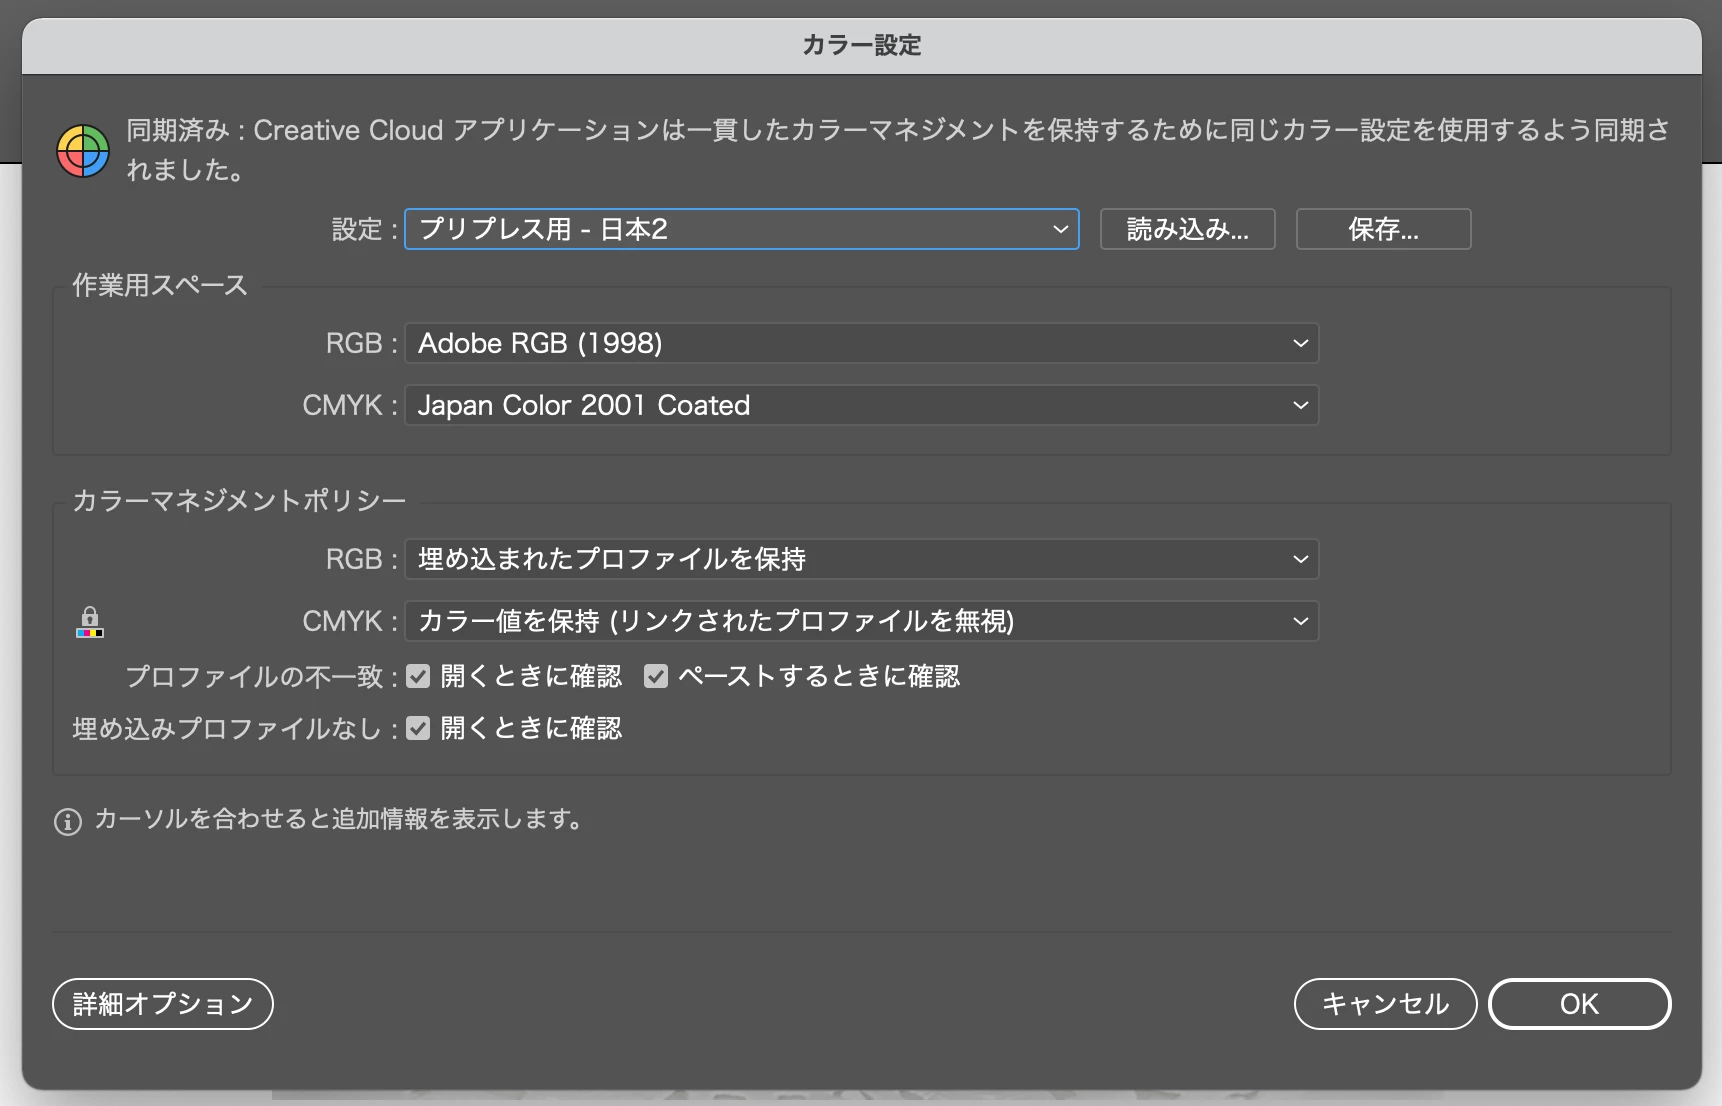Toggle profile mismatch 開くときに確認 checkbox
The width and height of the screenshot is (1722, 1106).
[x=418, y=677]
